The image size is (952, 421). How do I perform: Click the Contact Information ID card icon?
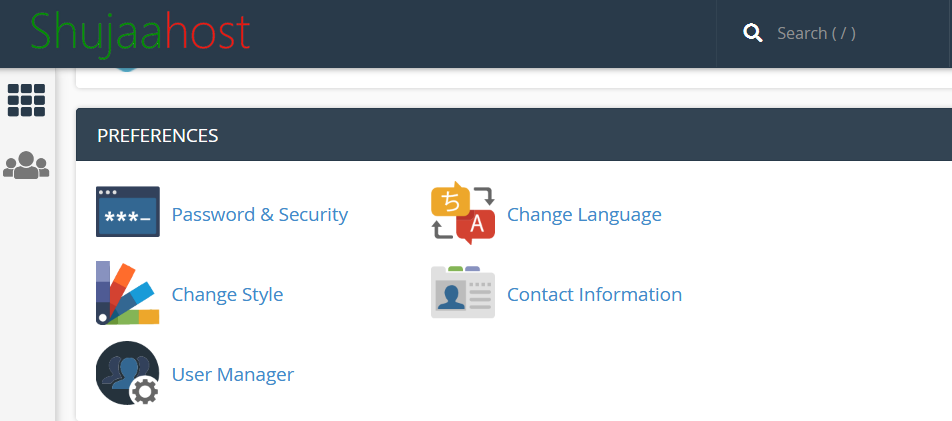tap(463, 292)
